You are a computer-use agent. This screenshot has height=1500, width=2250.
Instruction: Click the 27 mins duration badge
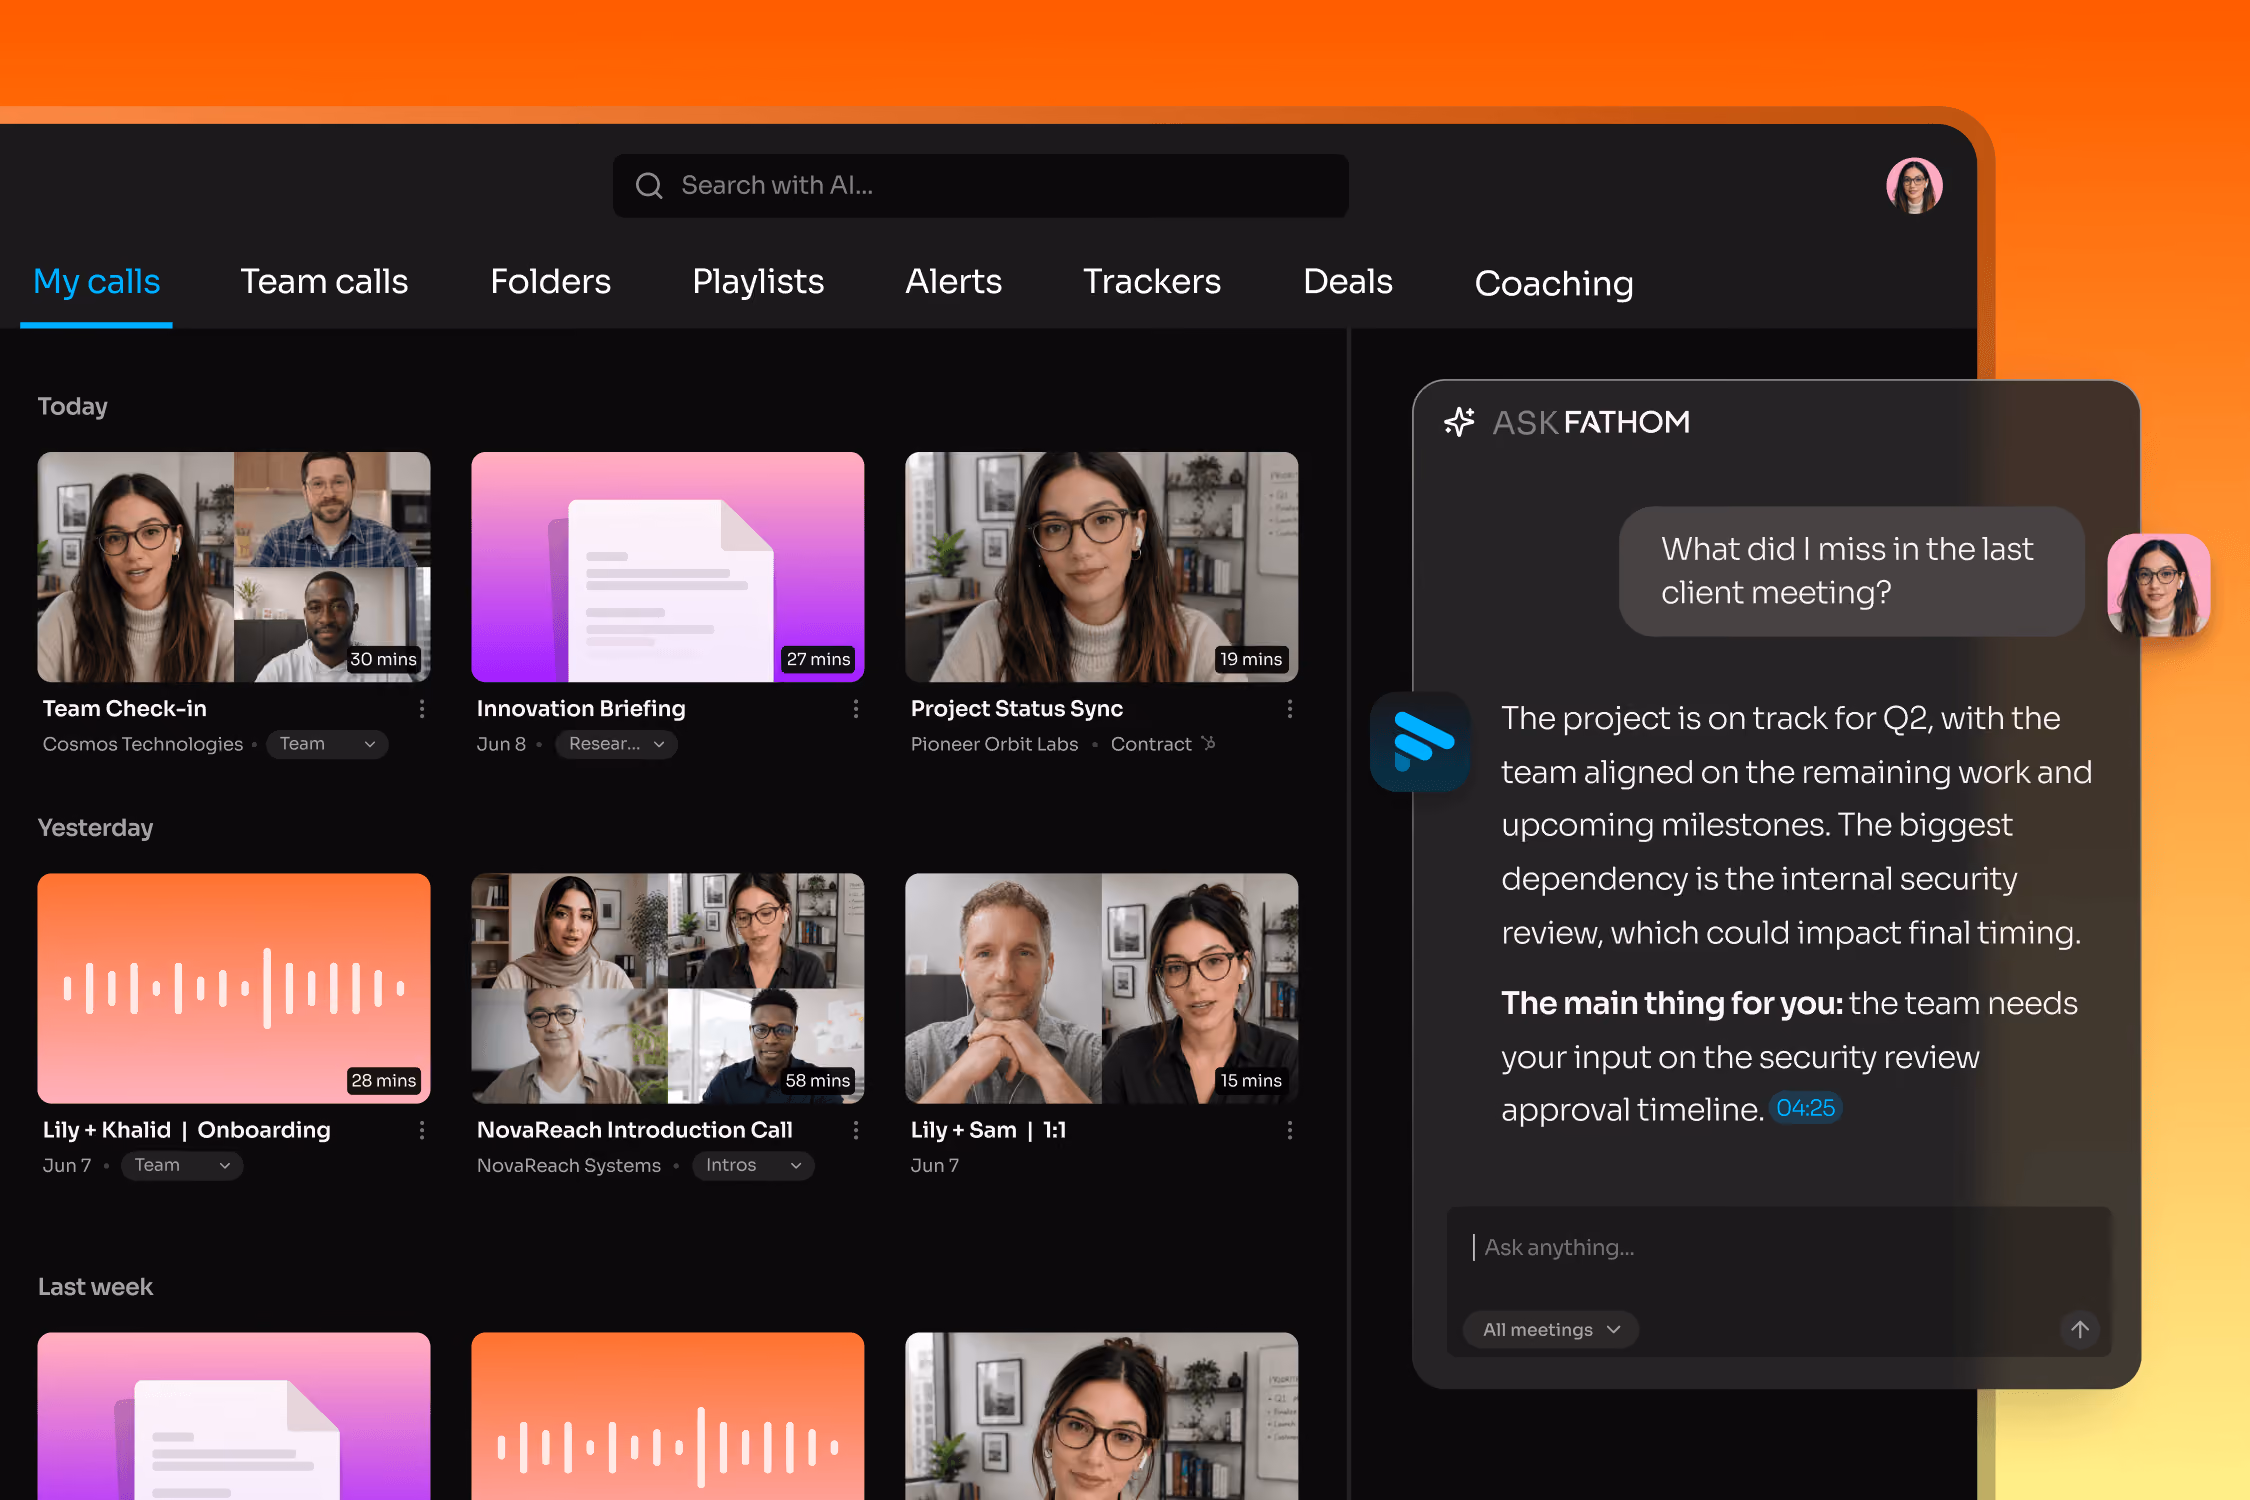click(818, 659)
